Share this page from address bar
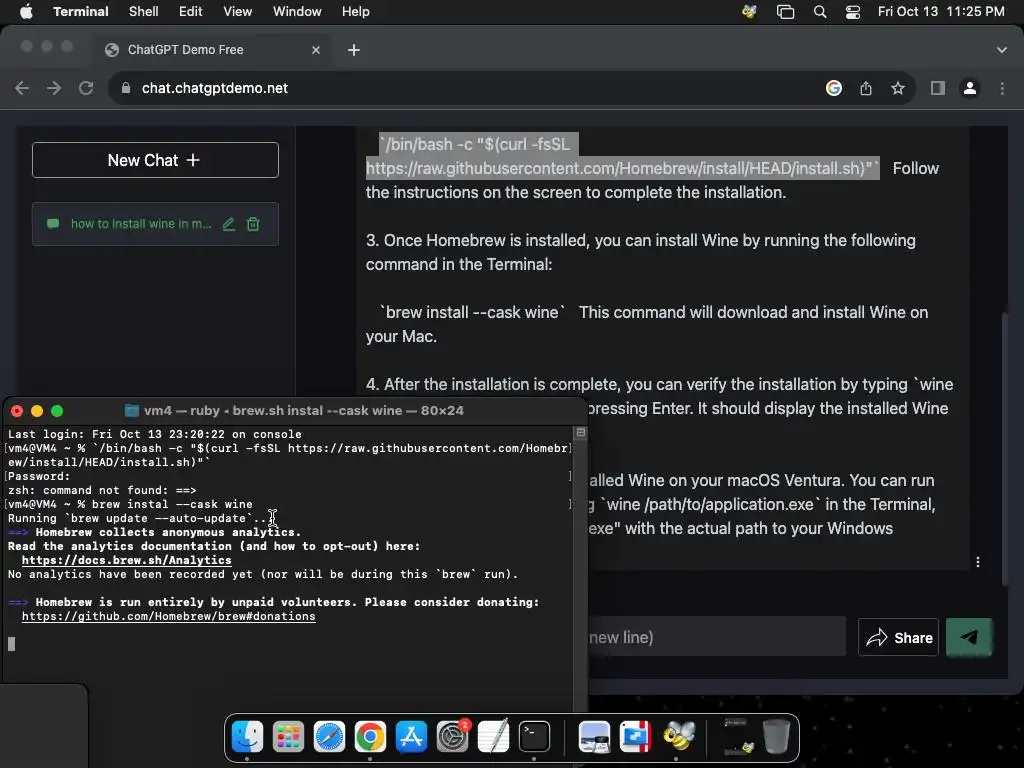 tap(866, 88)
